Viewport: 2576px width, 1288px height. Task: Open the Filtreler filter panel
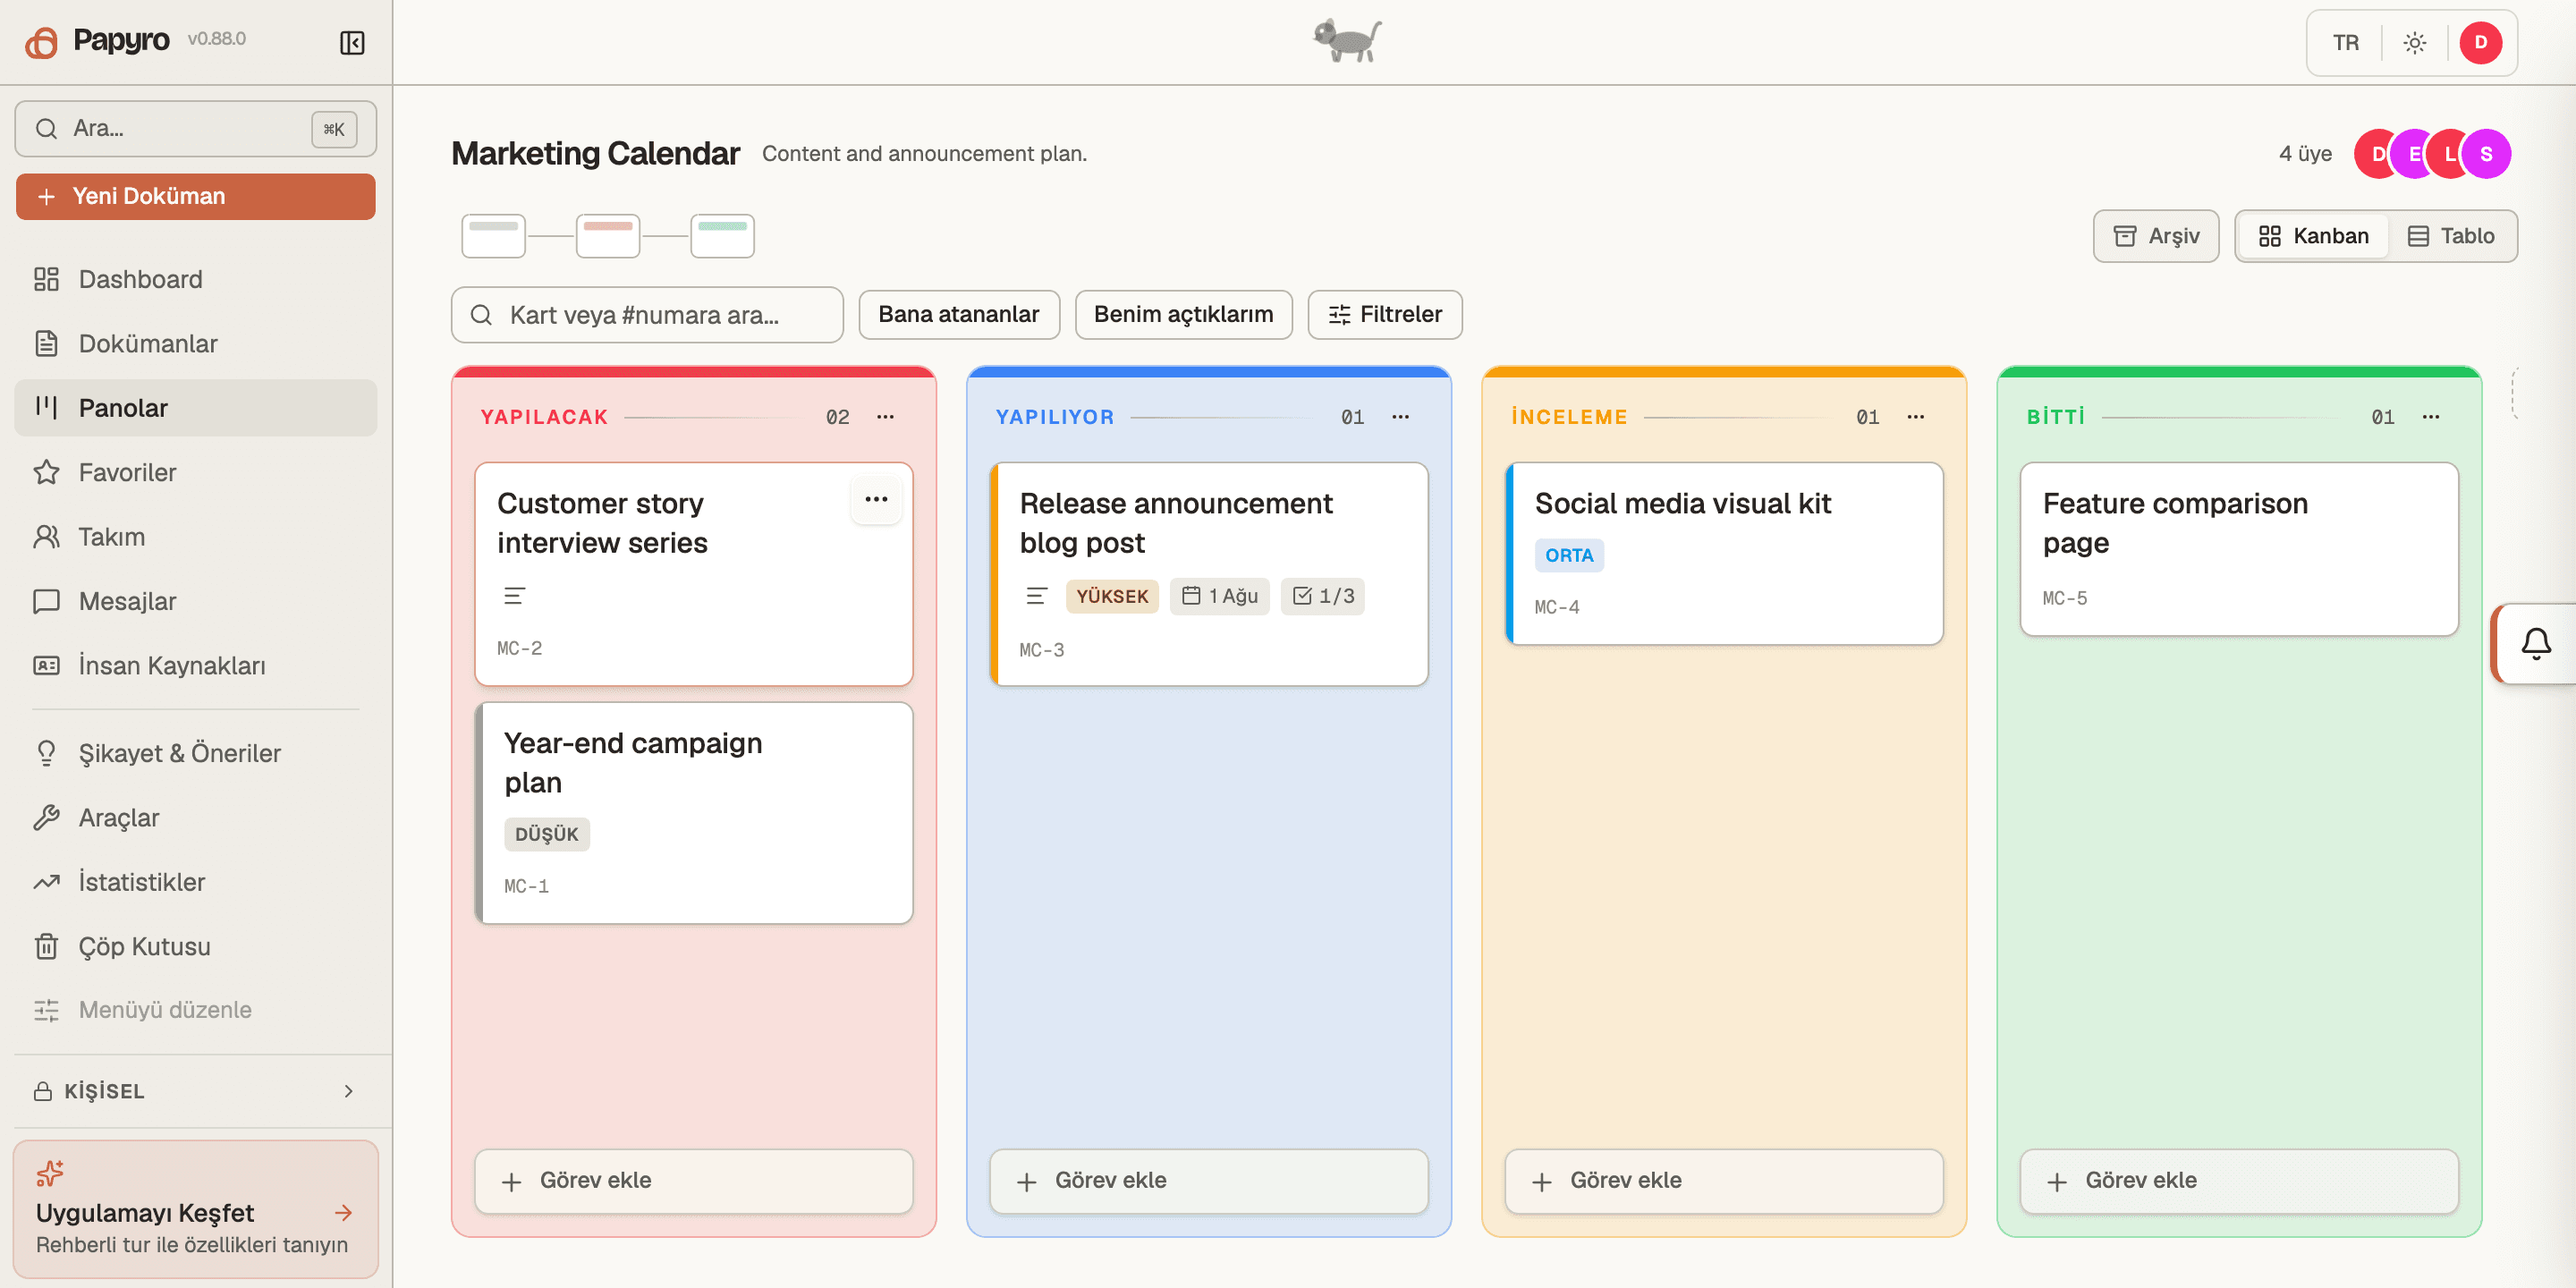pos(1385,315)
